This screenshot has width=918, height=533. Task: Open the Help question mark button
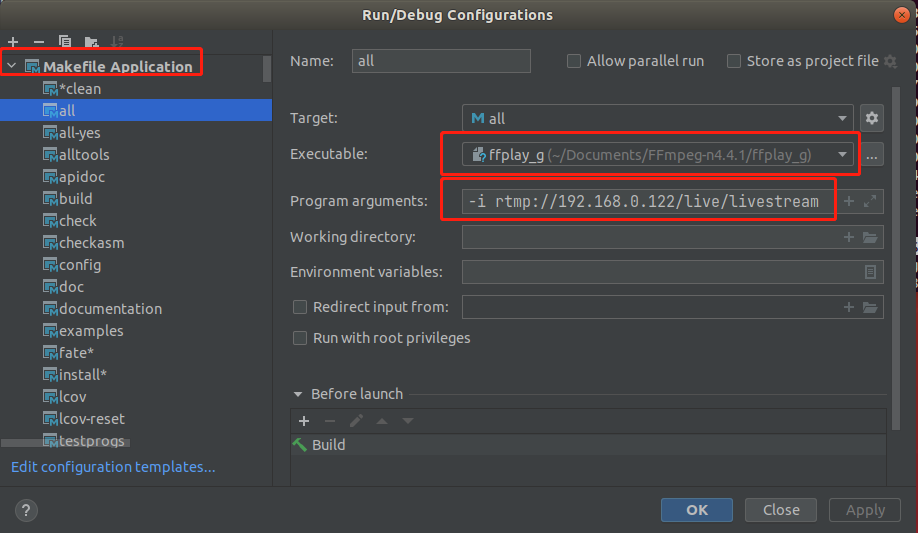[27, 509]
